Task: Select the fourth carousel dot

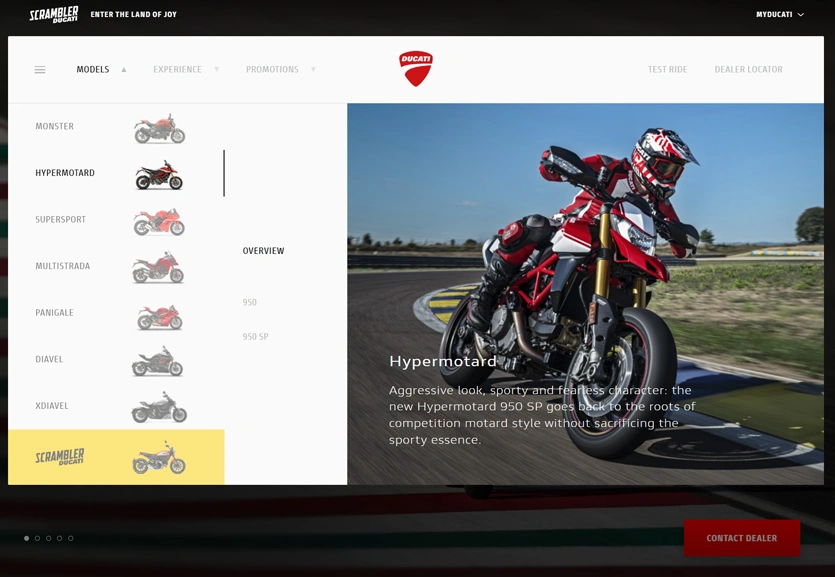Action: [60, 538]
